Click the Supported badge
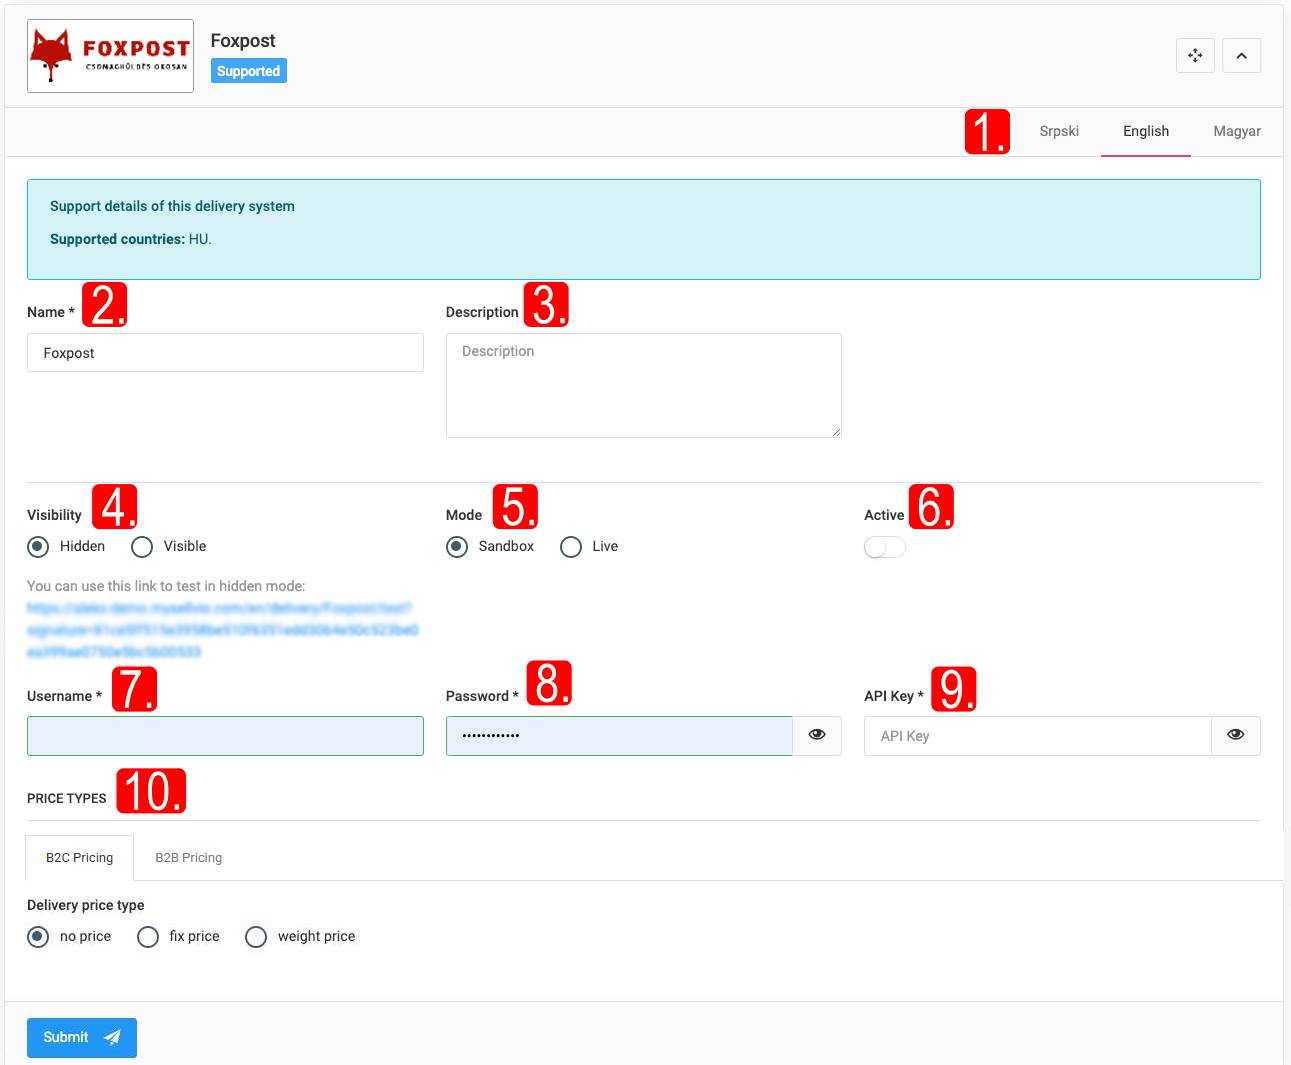This screenshot has width=1291, height=1065. tap(249, 71)
